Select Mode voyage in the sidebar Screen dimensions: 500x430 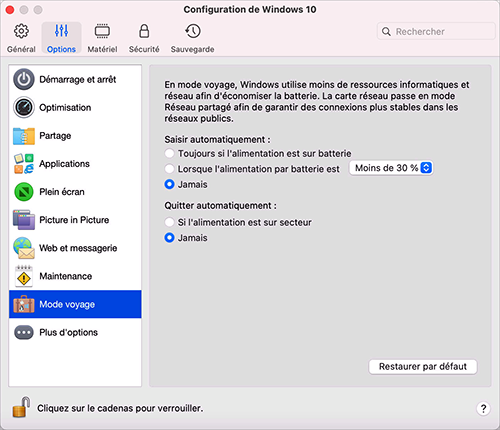[75, 304]
